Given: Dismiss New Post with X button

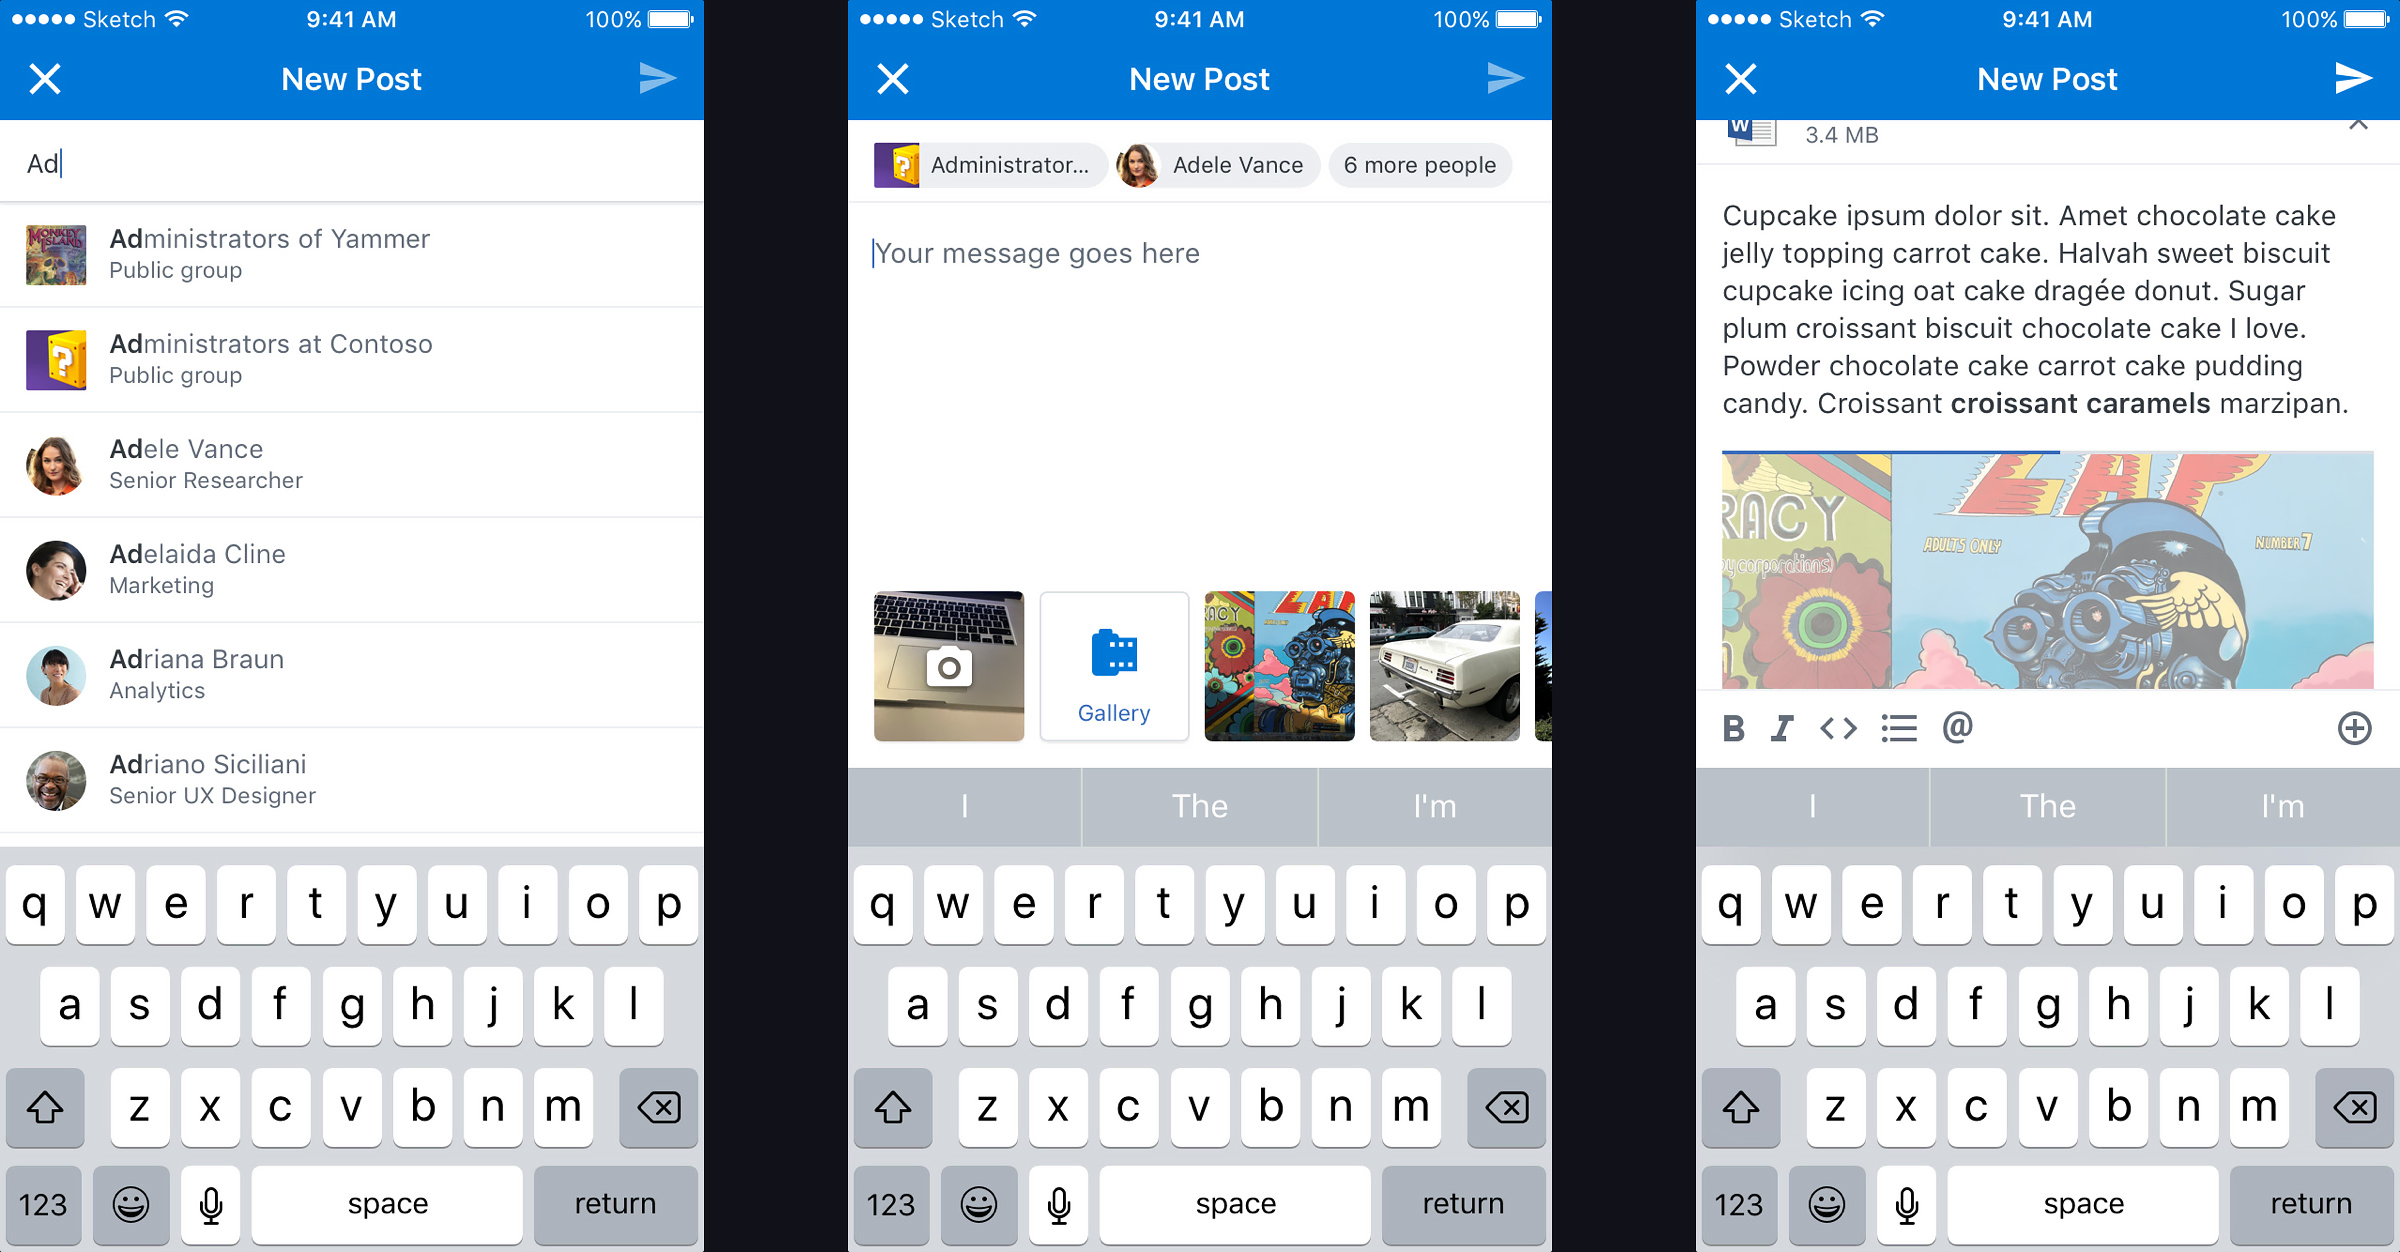Looking at the screenshot, I should [x=44, y=76].
